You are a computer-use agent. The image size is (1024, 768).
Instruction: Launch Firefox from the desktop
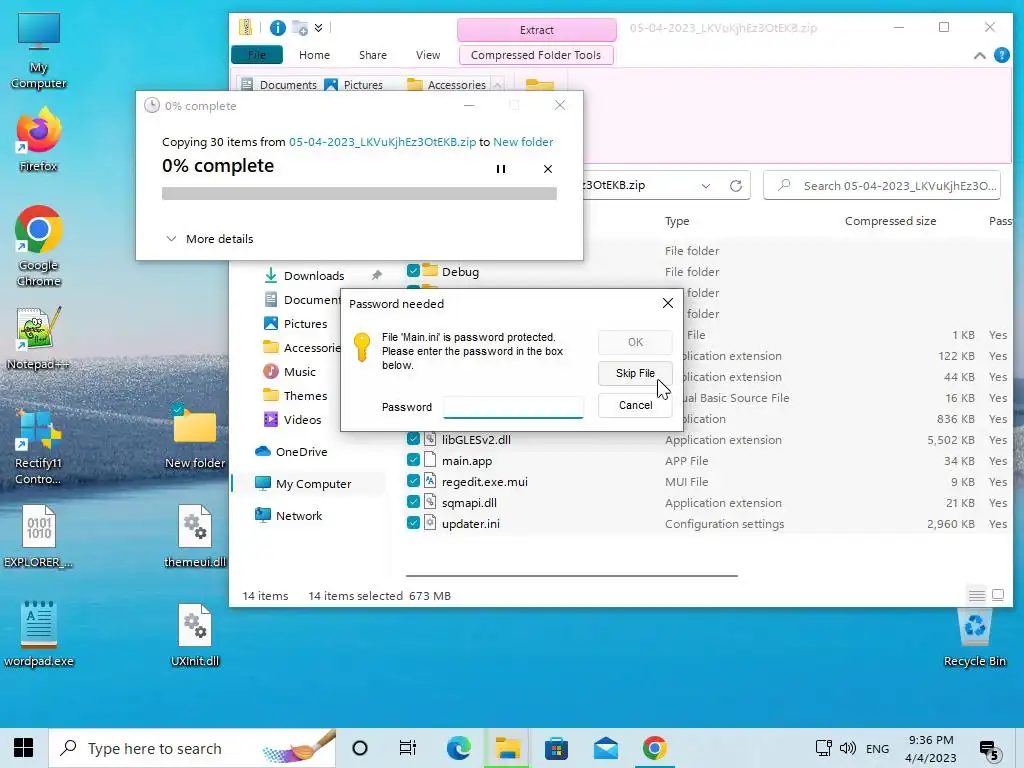click(39, 140)
